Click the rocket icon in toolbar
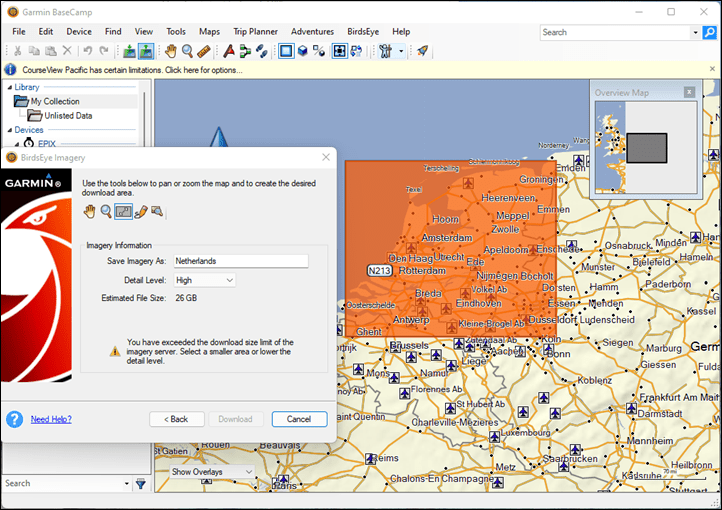Image resolution: width=722 pixels, height=510 pixels. tap(422, 51)
